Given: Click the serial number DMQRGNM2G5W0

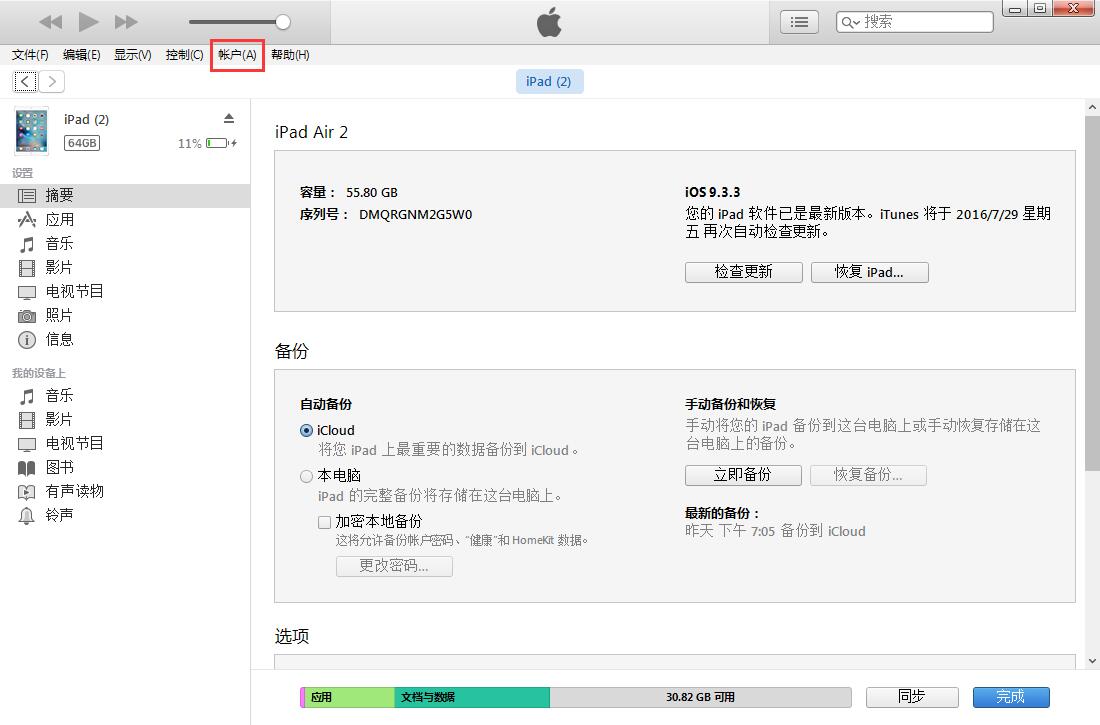Looking at the screenshot, I should [x=415, y=215].
